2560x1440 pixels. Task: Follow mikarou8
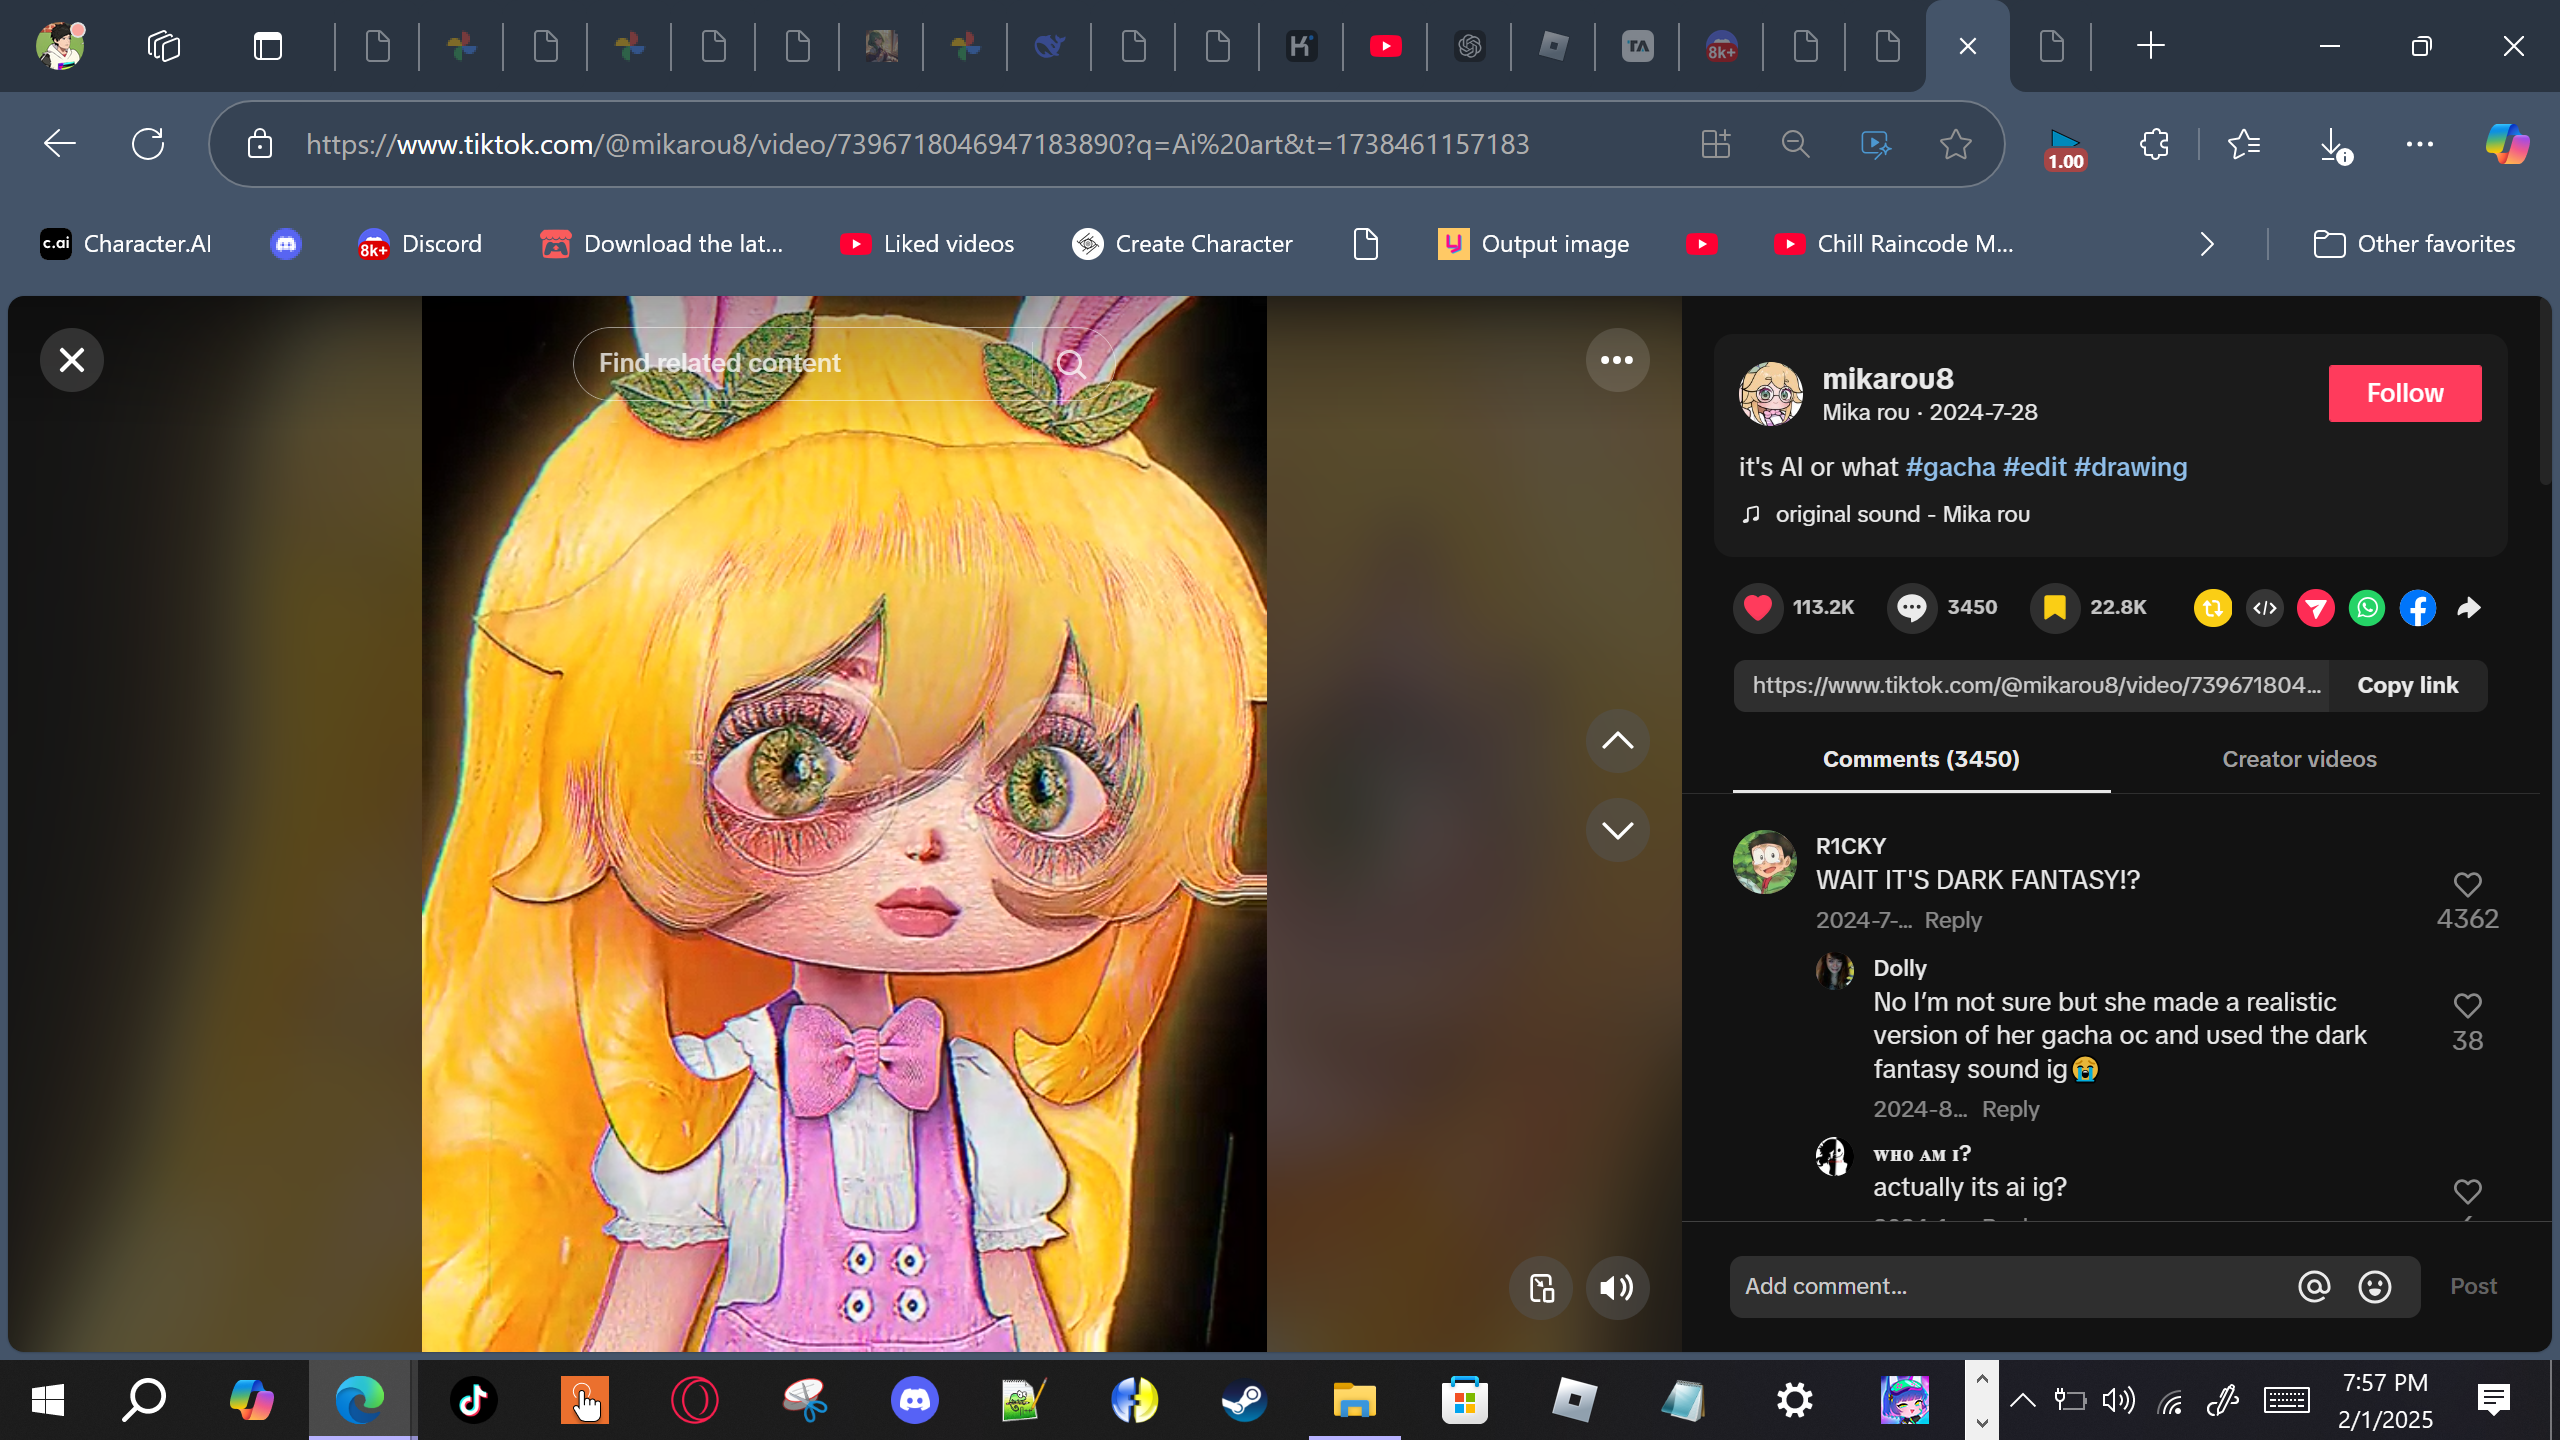point(2404,393)
